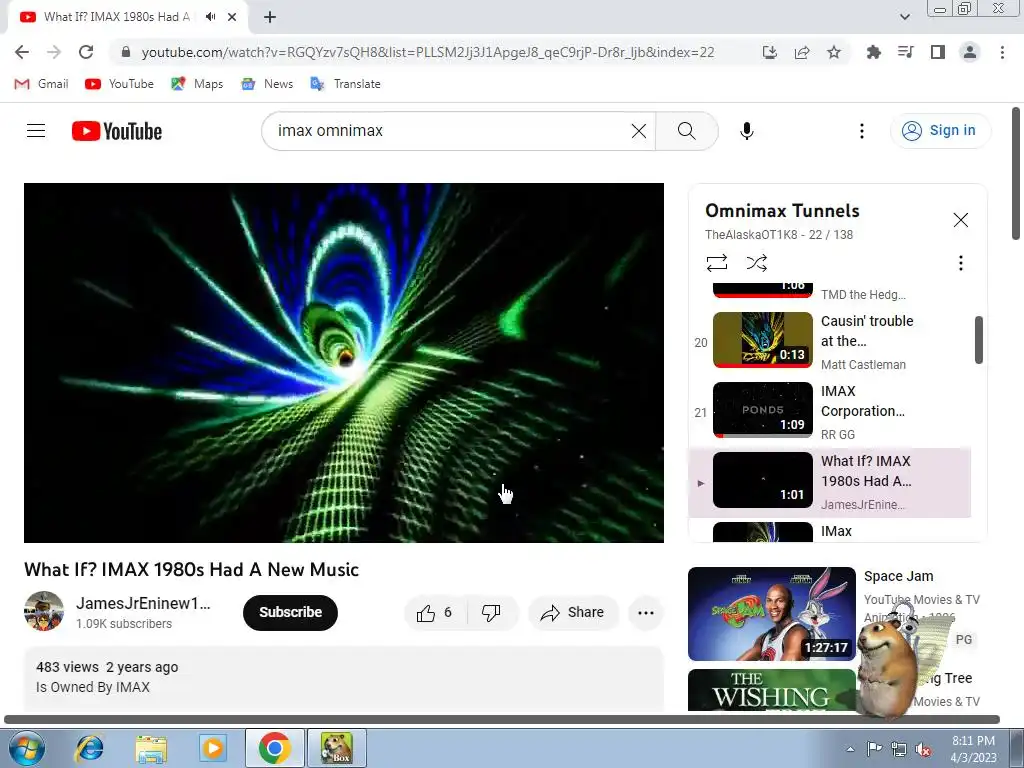The width and height of the screenshot is (1024, 768).
Task: Open Windows Explorer from taskbar
Action: 151,748
